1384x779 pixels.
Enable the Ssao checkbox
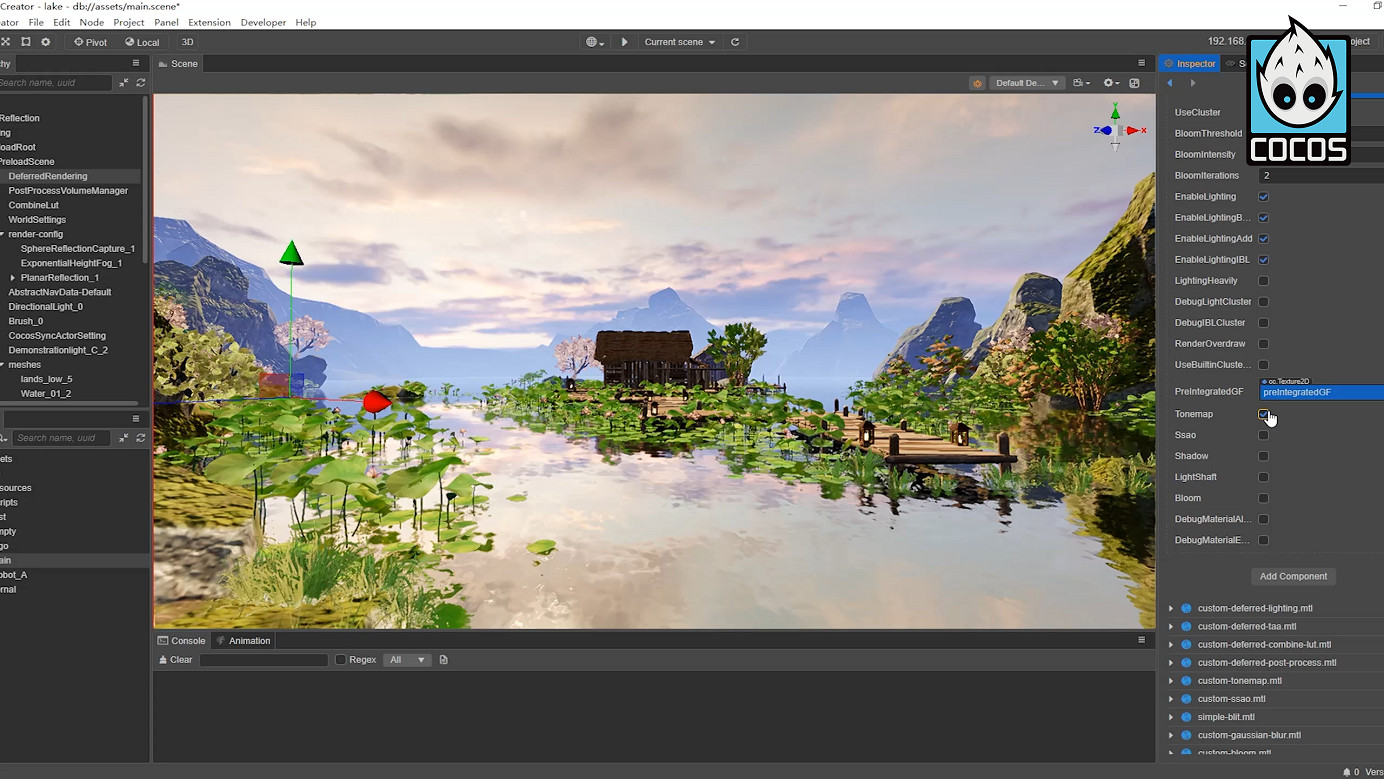[1263, 435]
